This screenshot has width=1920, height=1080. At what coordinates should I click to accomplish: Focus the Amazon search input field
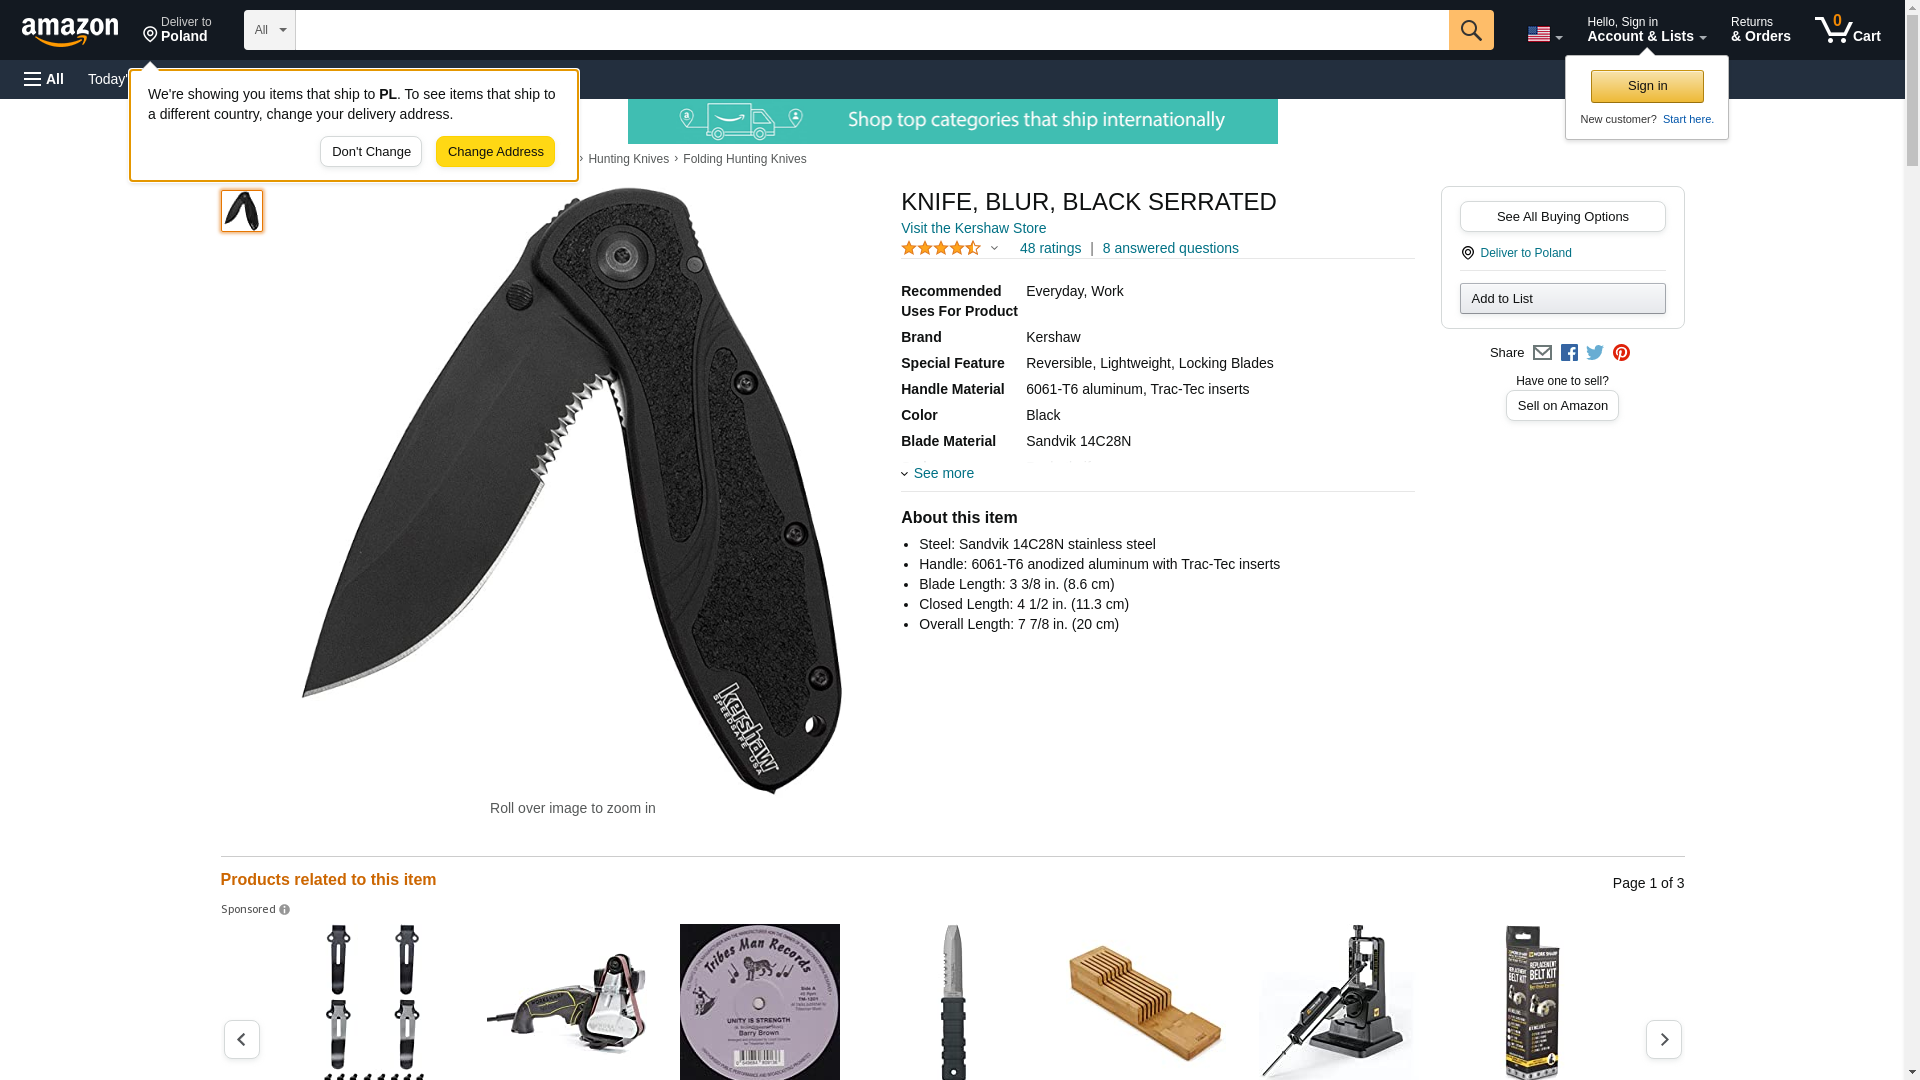(872, 30)
